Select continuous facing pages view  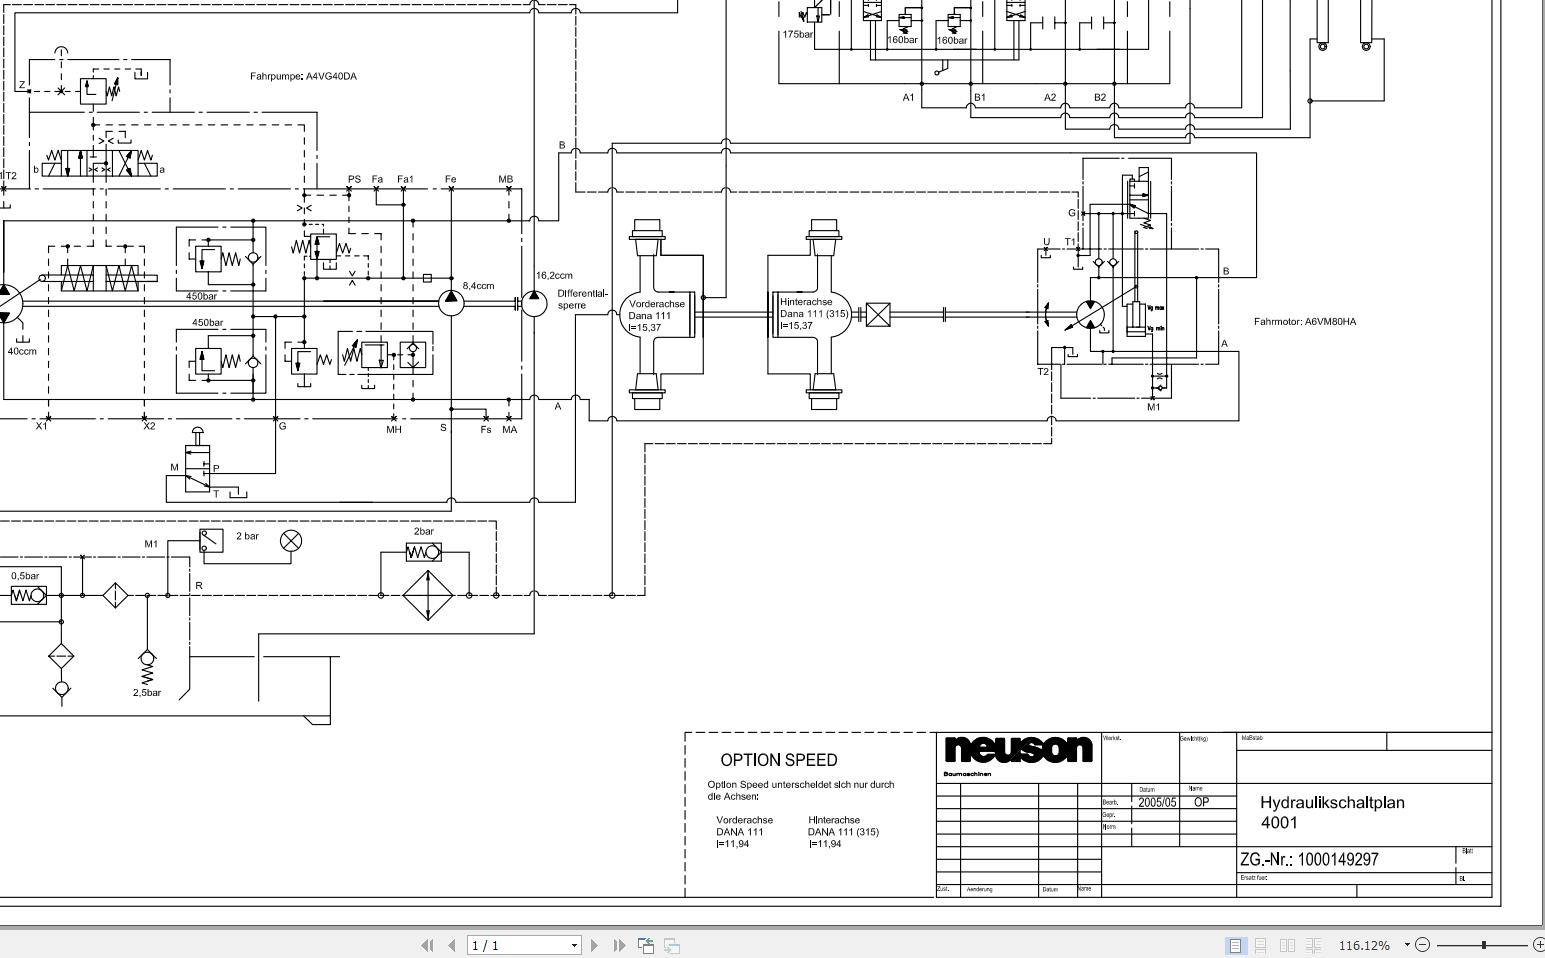point(1314,945)
